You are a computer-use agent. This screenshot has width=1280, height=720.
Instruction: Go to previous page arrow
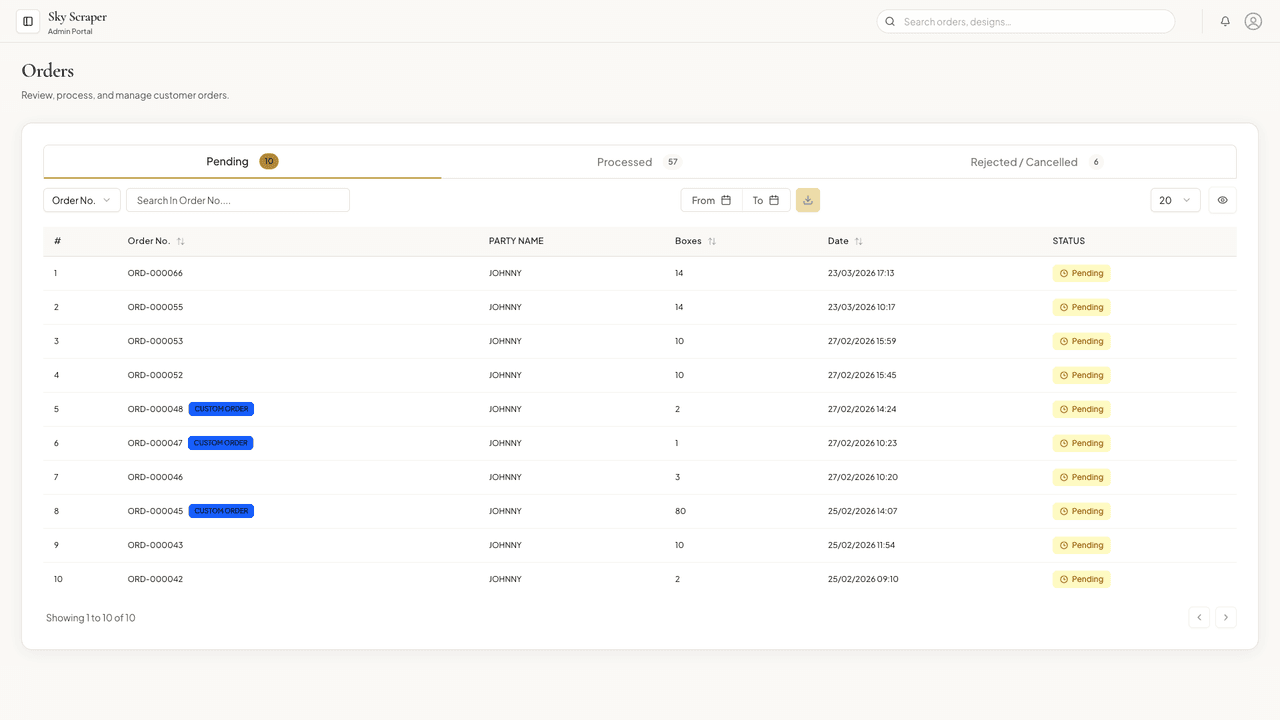(x=1199, y=617)
